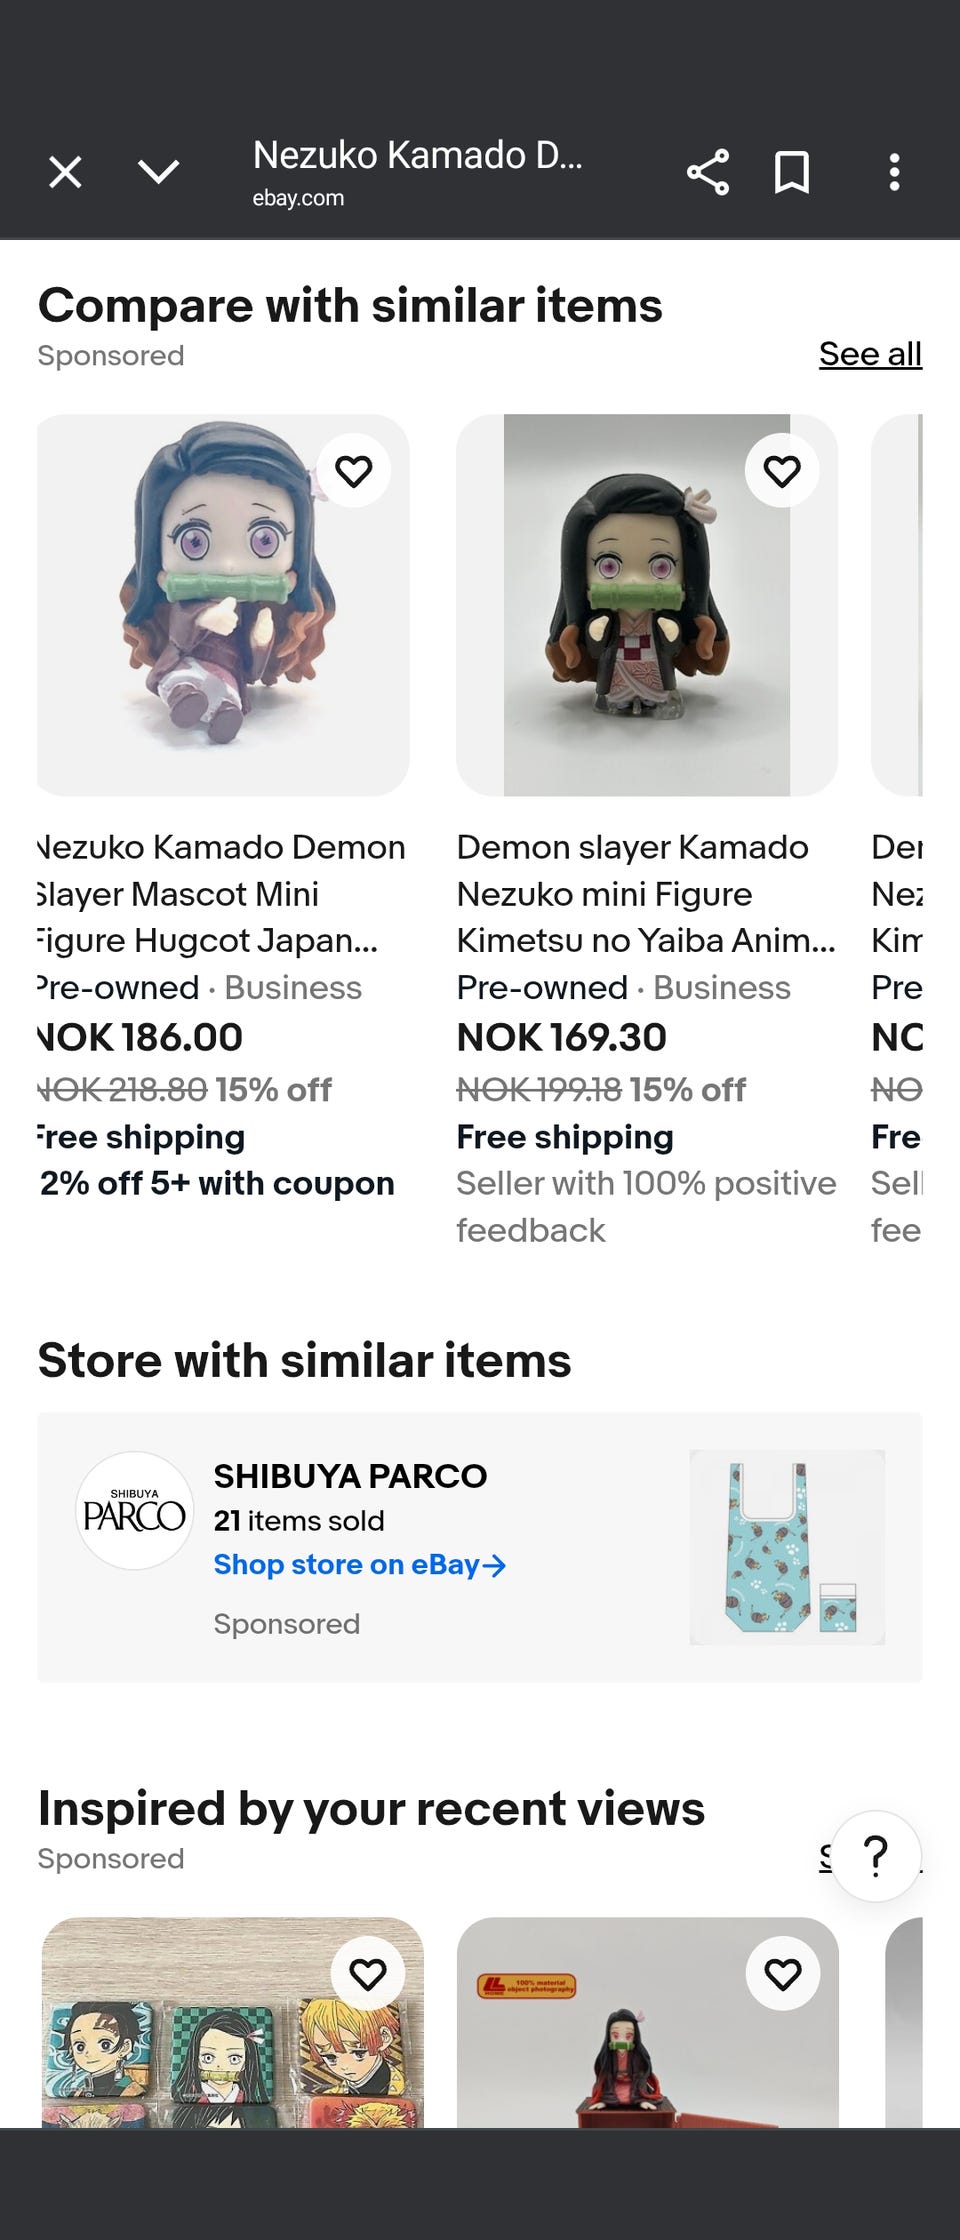Image resolution: width=960 pixels, height=2240 pixels.
Task: Open the blue tote bag store thumbnail
Action: coord(787,1547)
